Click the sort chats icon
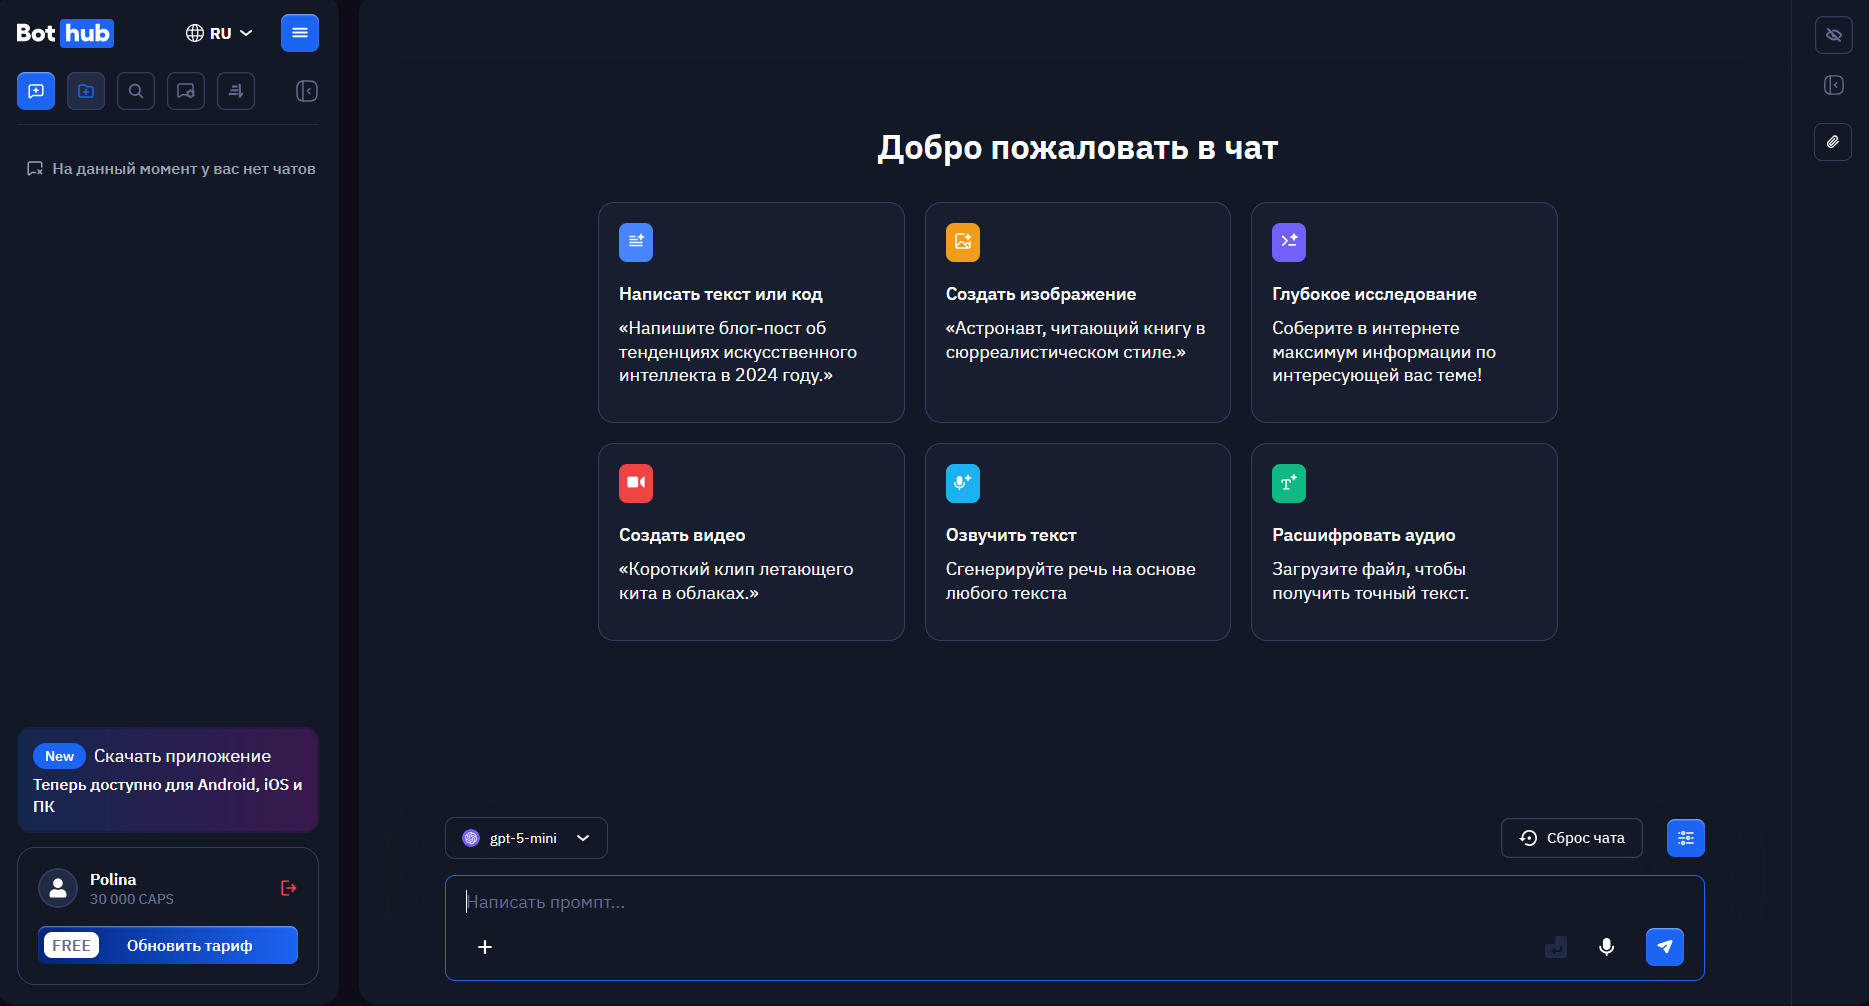The height and width of the screenshot is (1006, 1869). [x=236, y=91]
